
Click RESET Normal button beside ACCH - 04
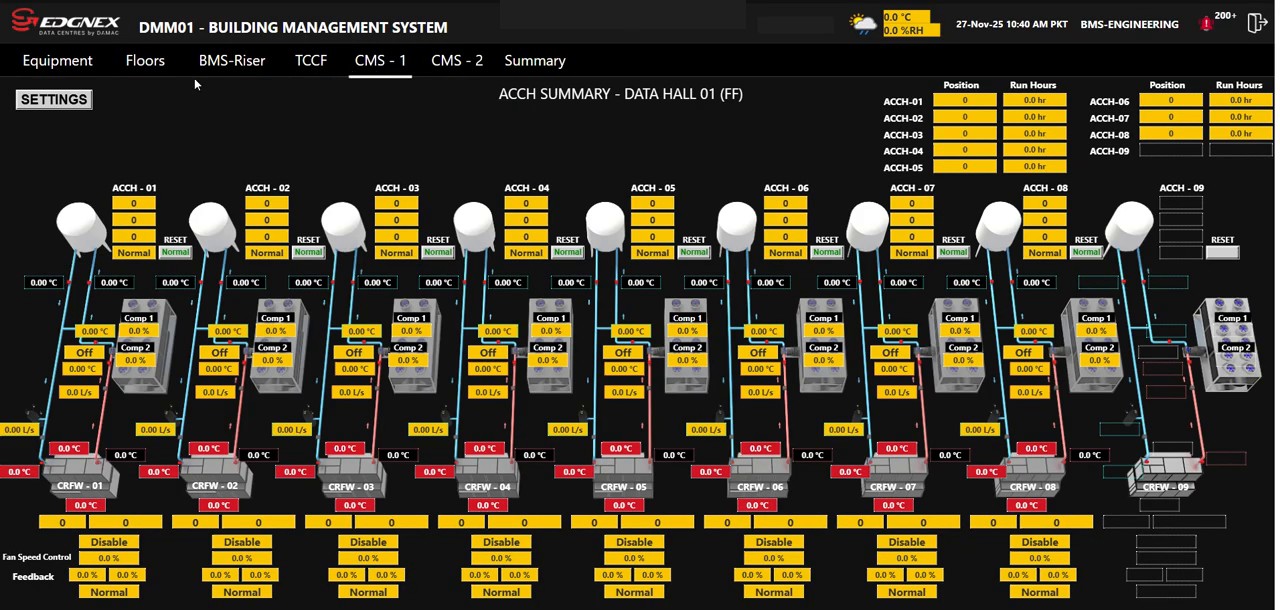[x=567, y=252]
